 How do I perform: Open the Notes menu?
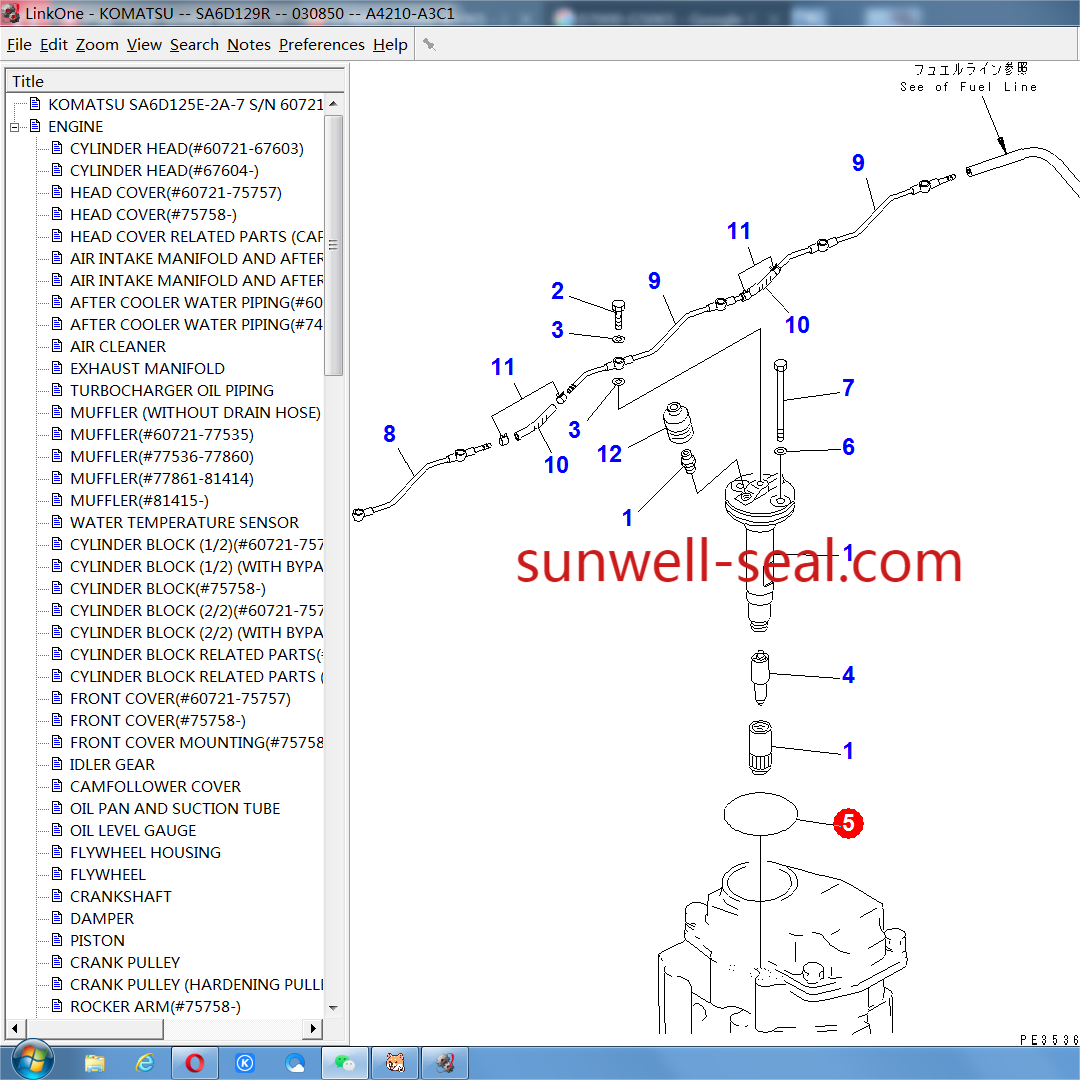pyautogui.click(x=248, y=45)
